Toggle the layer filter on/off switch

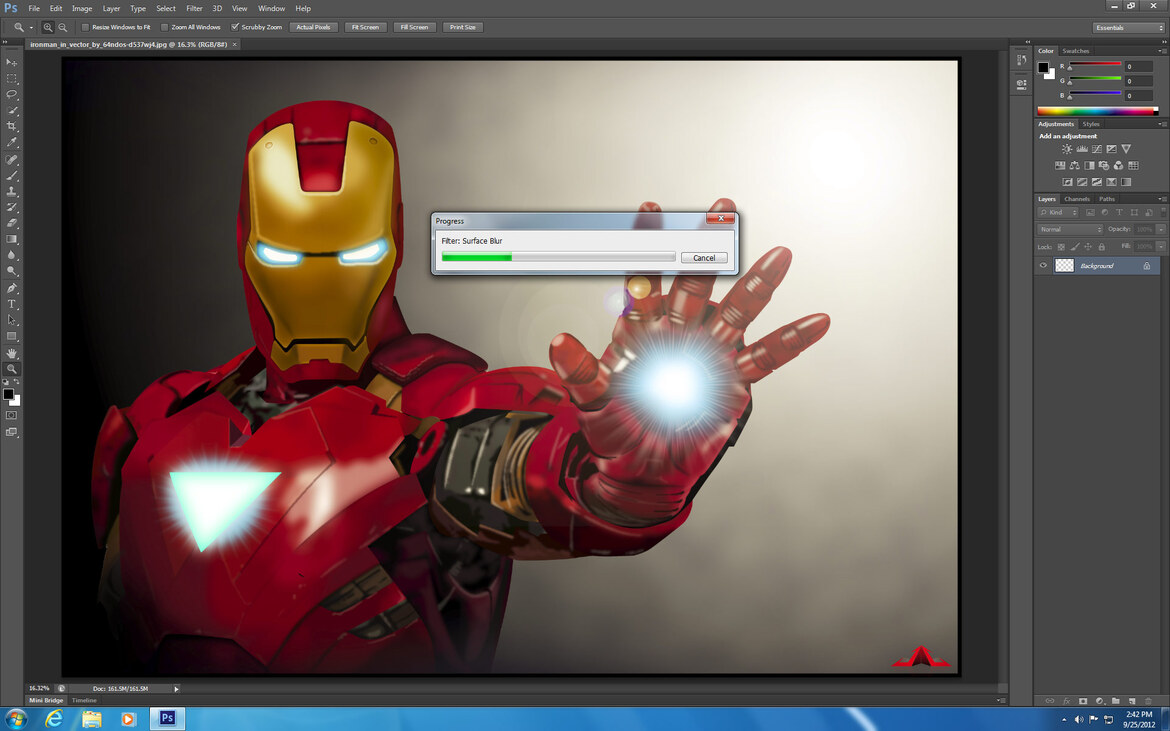(x=1163, y=213)
